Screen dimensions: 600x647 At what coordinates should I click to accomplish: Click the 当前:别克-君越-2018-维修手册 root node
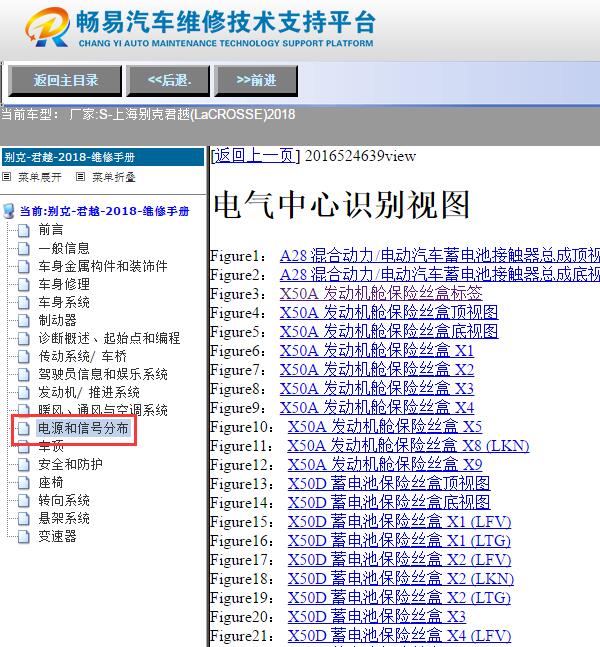point(104,211)
